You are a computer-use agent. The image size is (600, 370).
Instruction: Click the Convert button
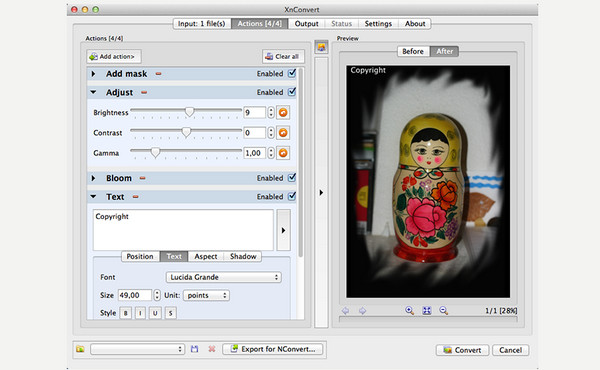(462, 350)
